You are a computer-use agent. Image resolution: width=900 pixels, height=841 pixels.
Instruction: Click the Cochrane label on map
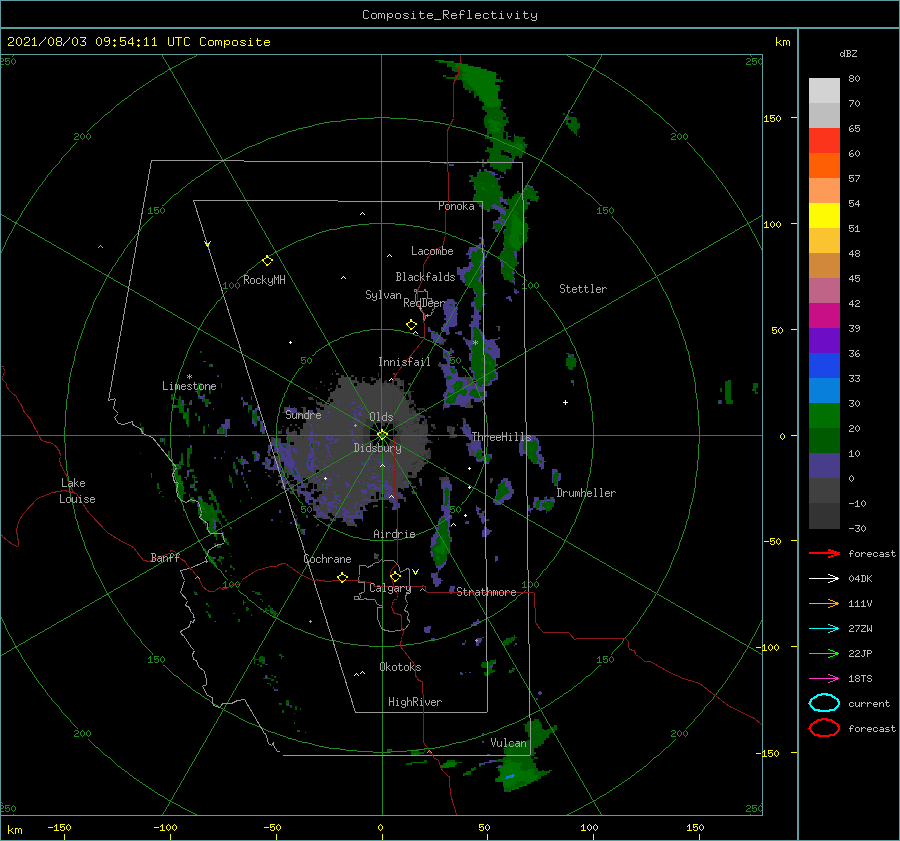coord(327,559)
